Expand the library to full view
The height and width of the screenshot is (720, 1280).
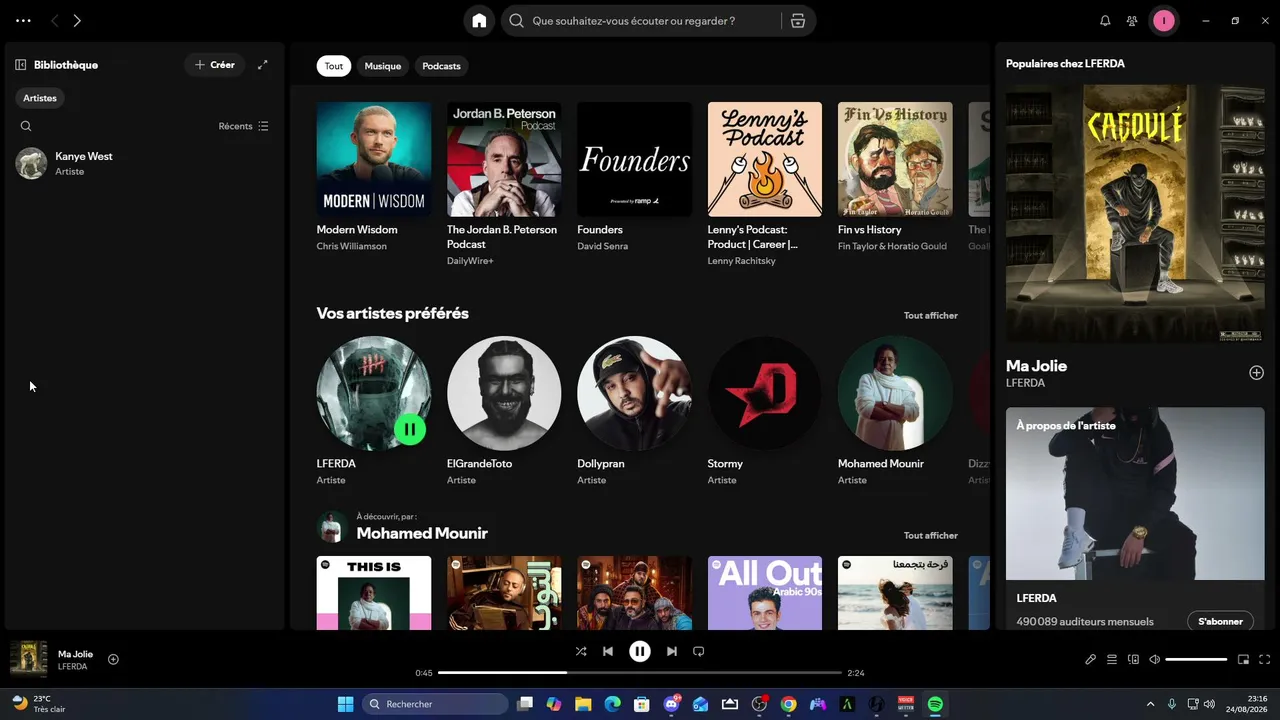point(263,65)
